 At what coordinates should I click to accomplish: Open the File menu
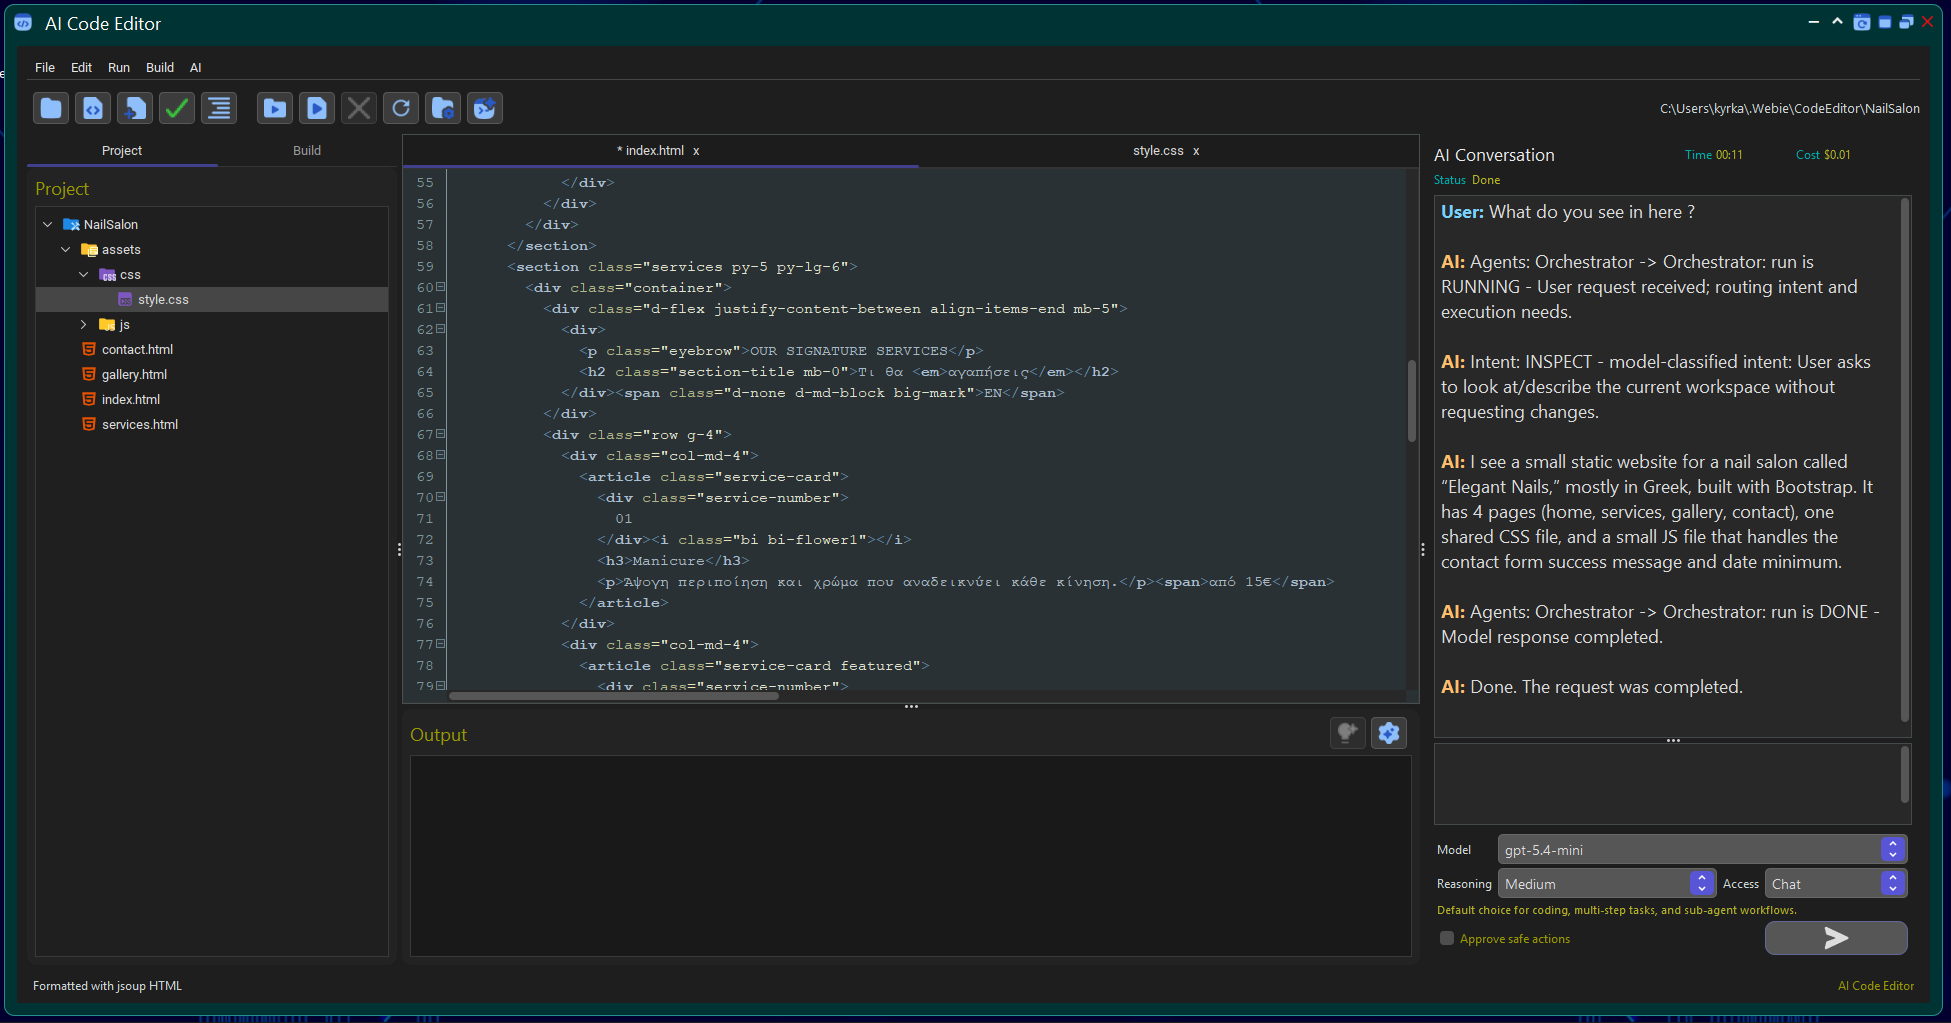click(45, 68)
